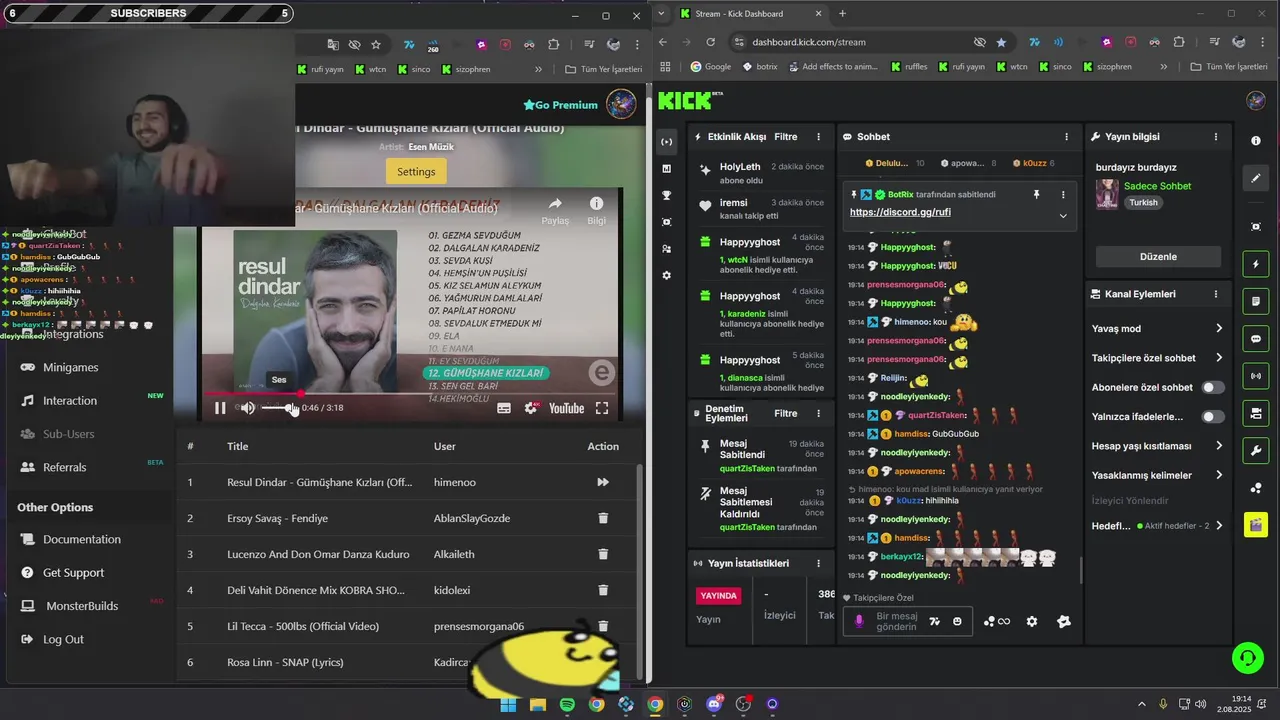Remove Lucenzo And Don Omar song from queue
The width and height of the screenshot is (1280, 720).
tap(603, 554)
